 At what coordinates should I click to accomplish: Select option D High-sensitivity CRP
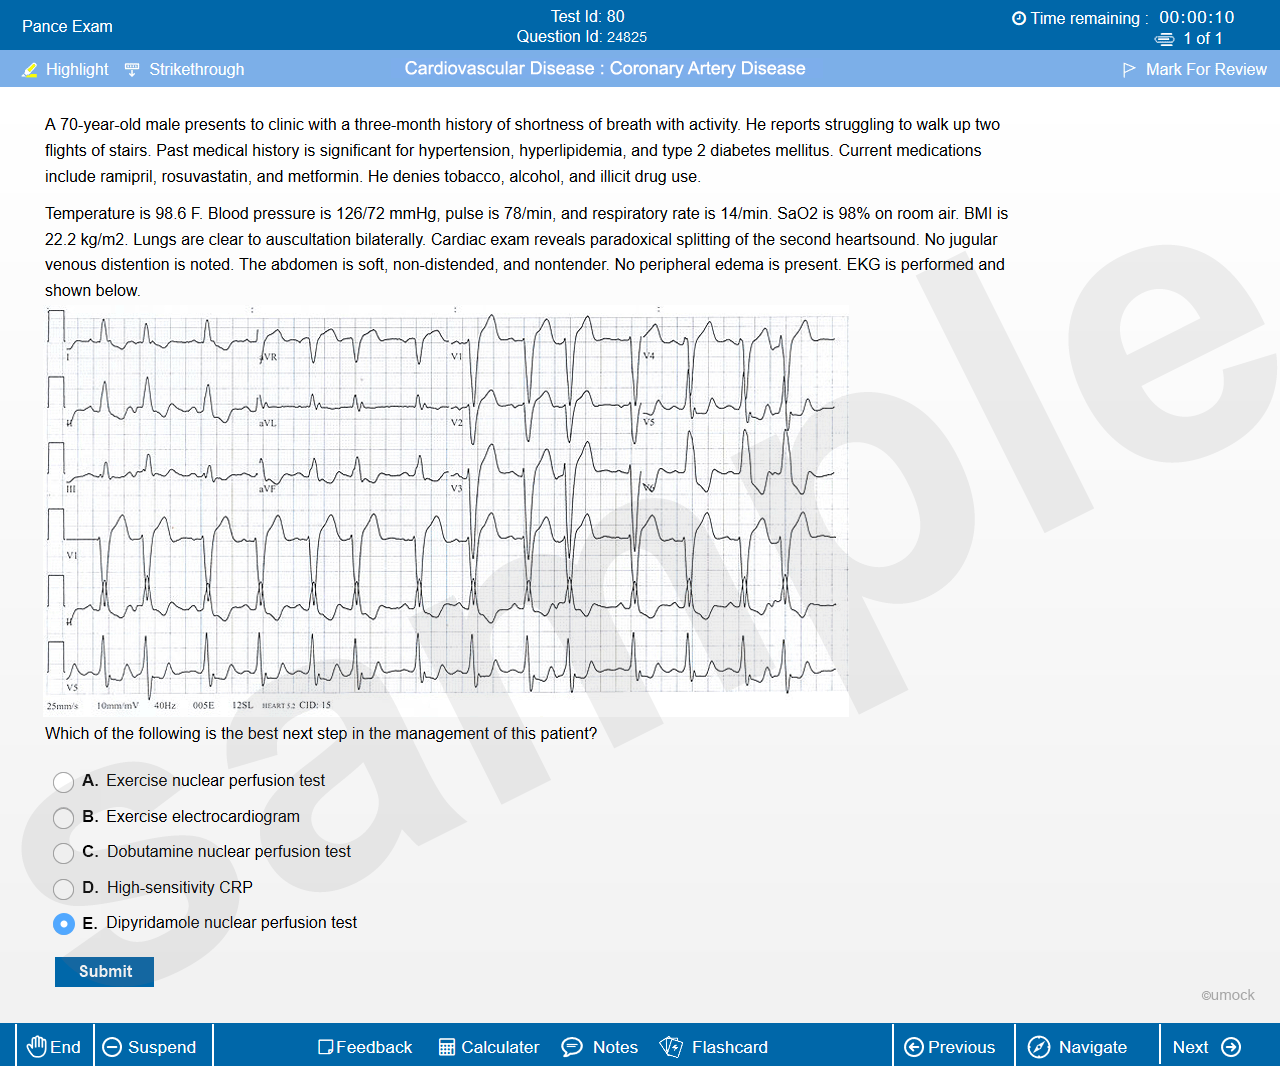tap(64, 889)
